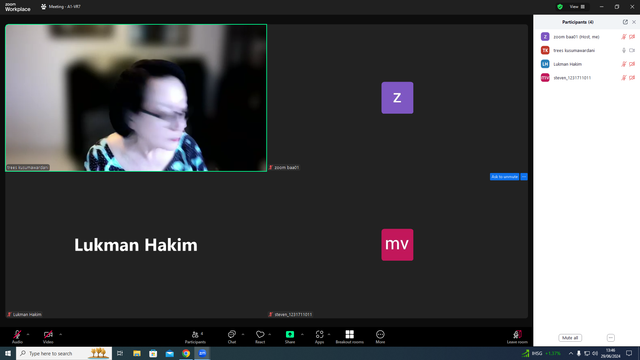The image size is (640, 360).
Task: Show hidden system tray icons
Action: coord(571,353)
